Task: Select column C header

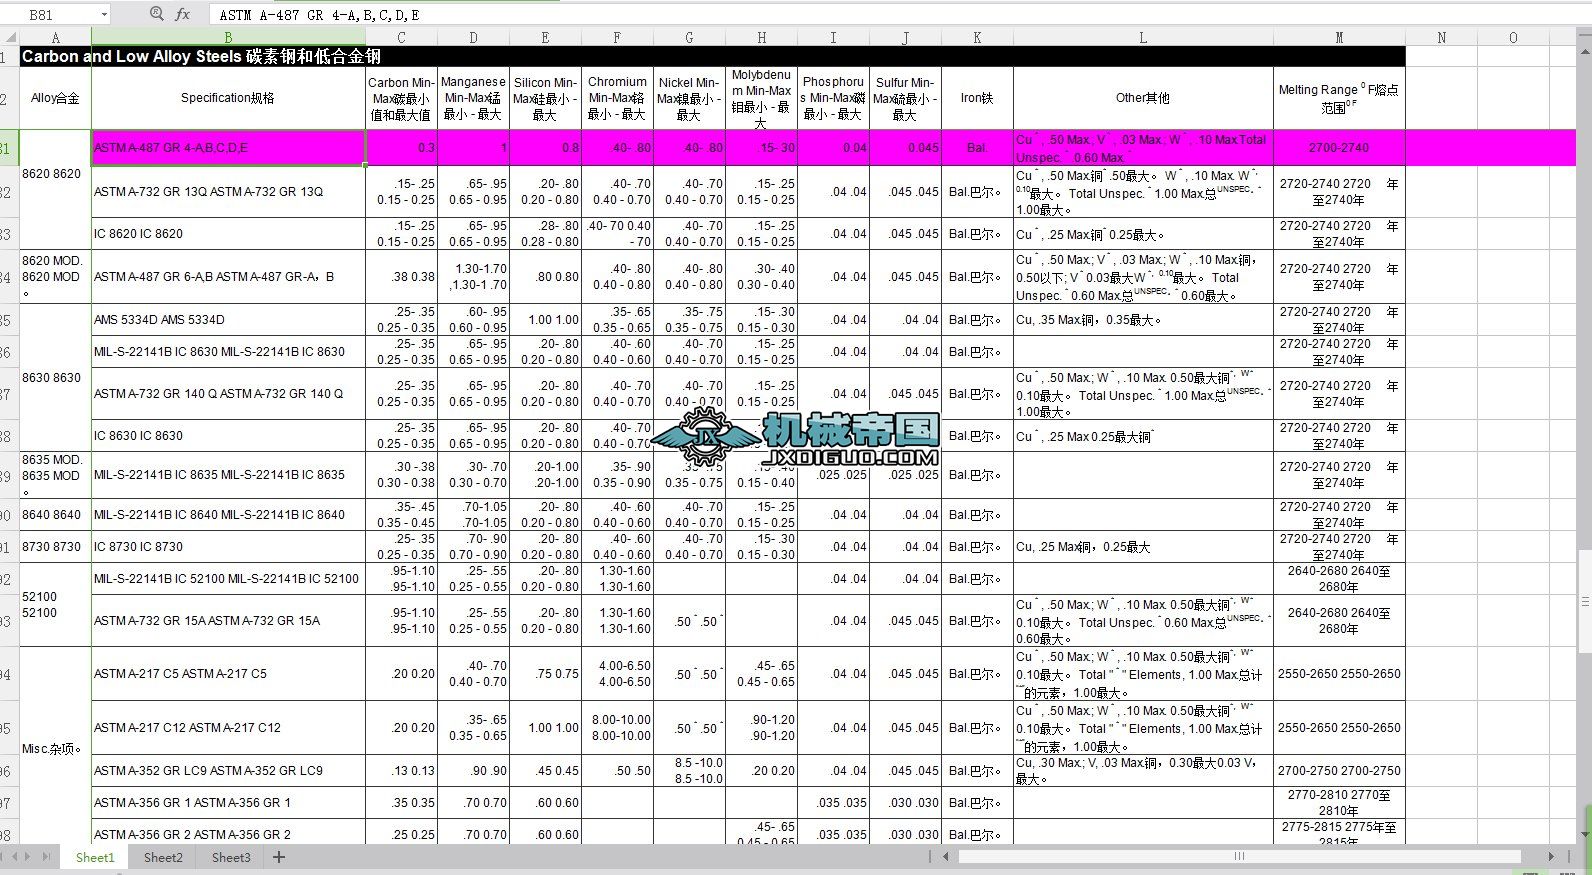Action: tap(401, 38)
